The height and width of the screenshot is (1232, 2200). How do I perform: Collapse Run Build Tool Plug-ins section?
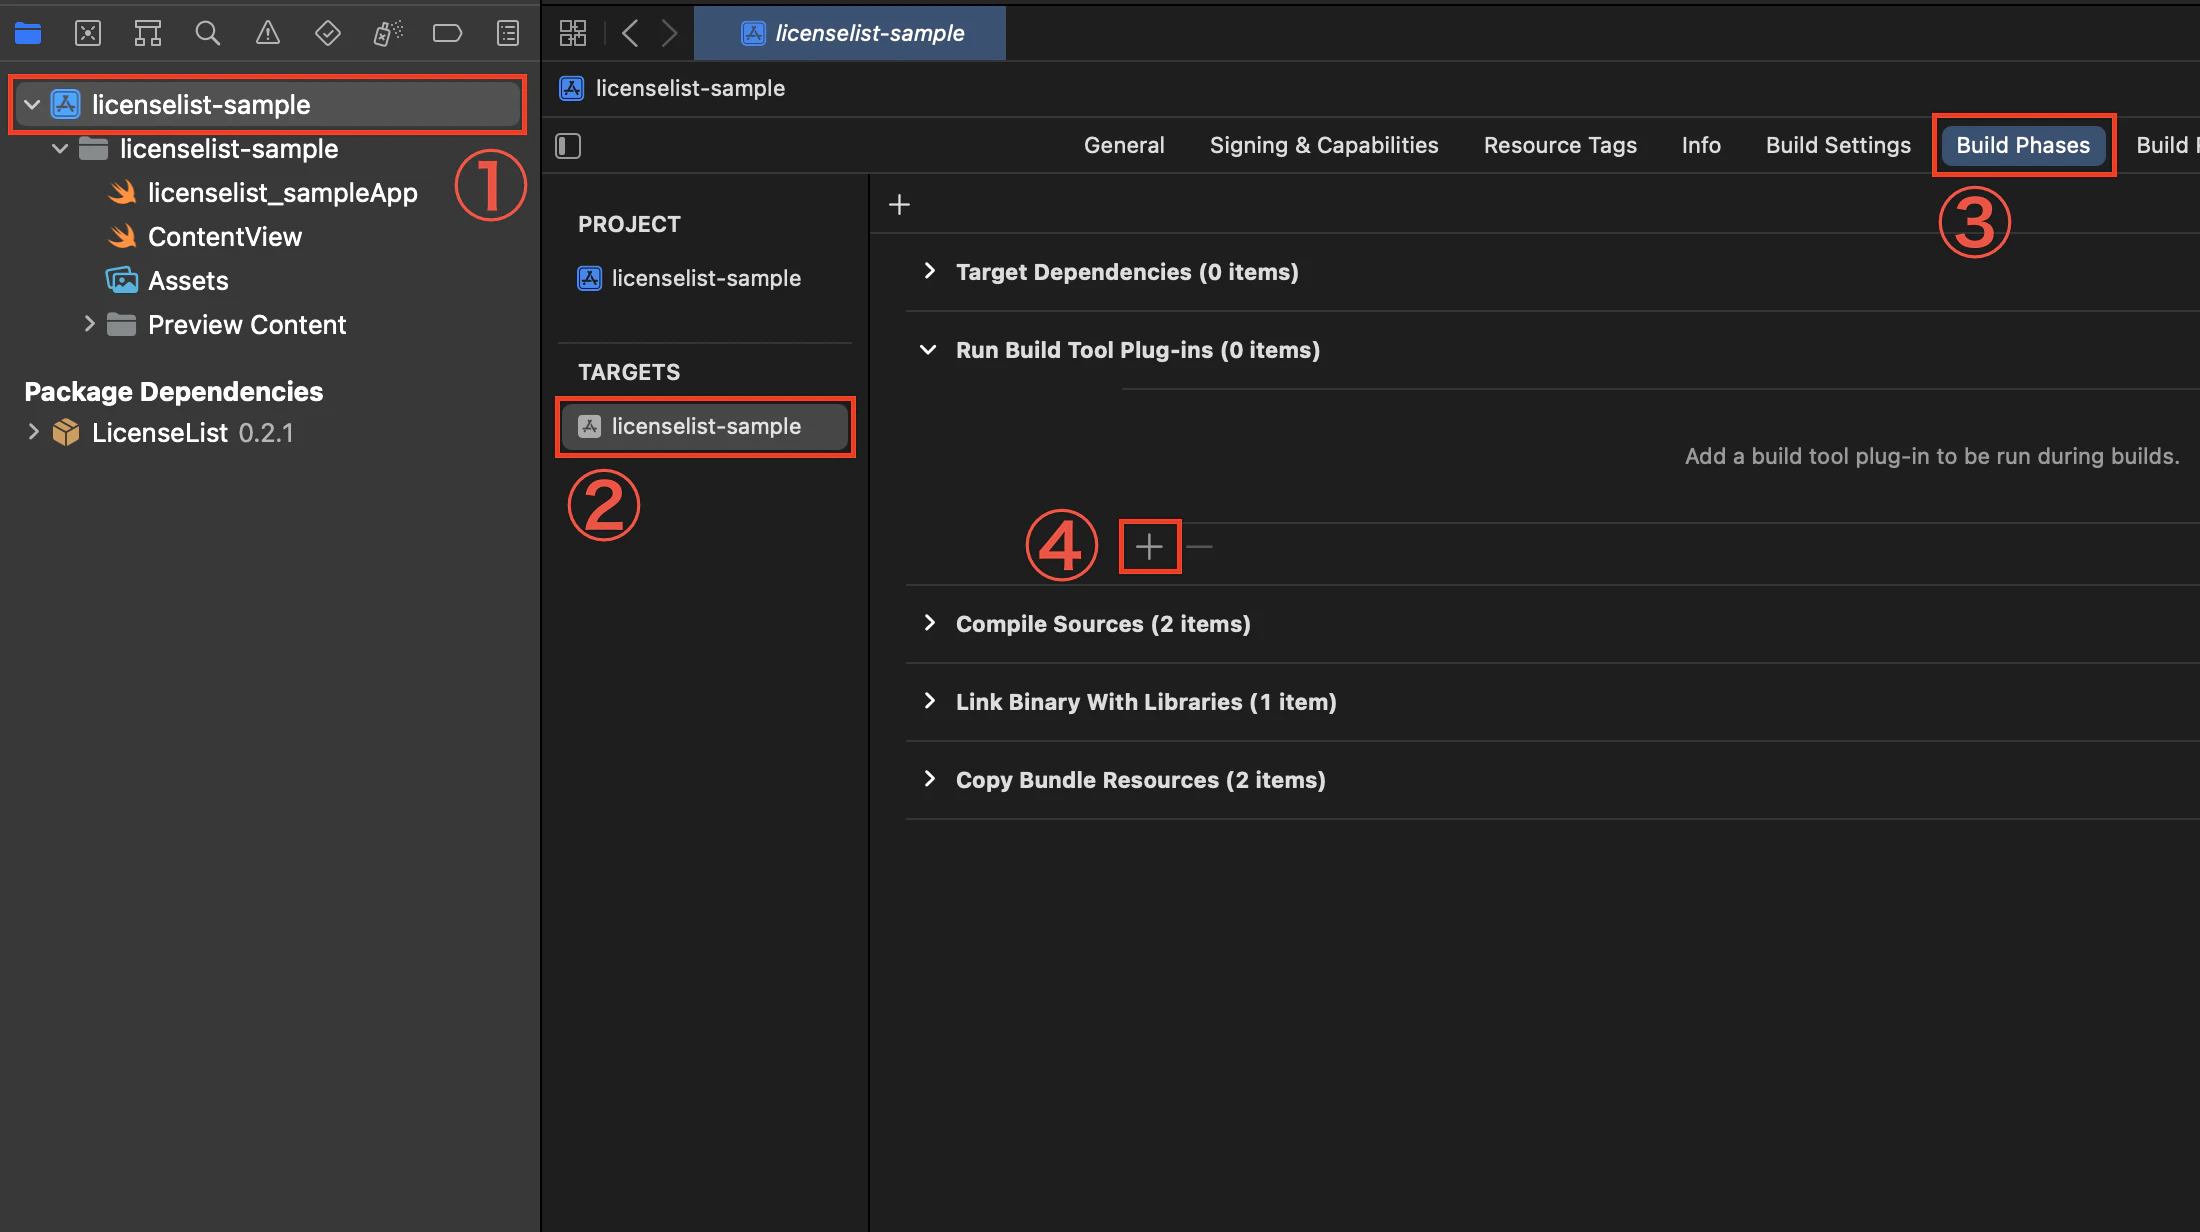pos(929,349)
